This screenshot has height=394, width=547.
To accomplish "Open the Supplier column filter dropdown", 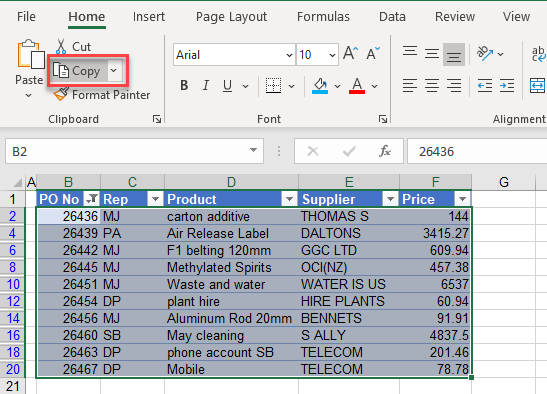I will (x=390, y=199).
